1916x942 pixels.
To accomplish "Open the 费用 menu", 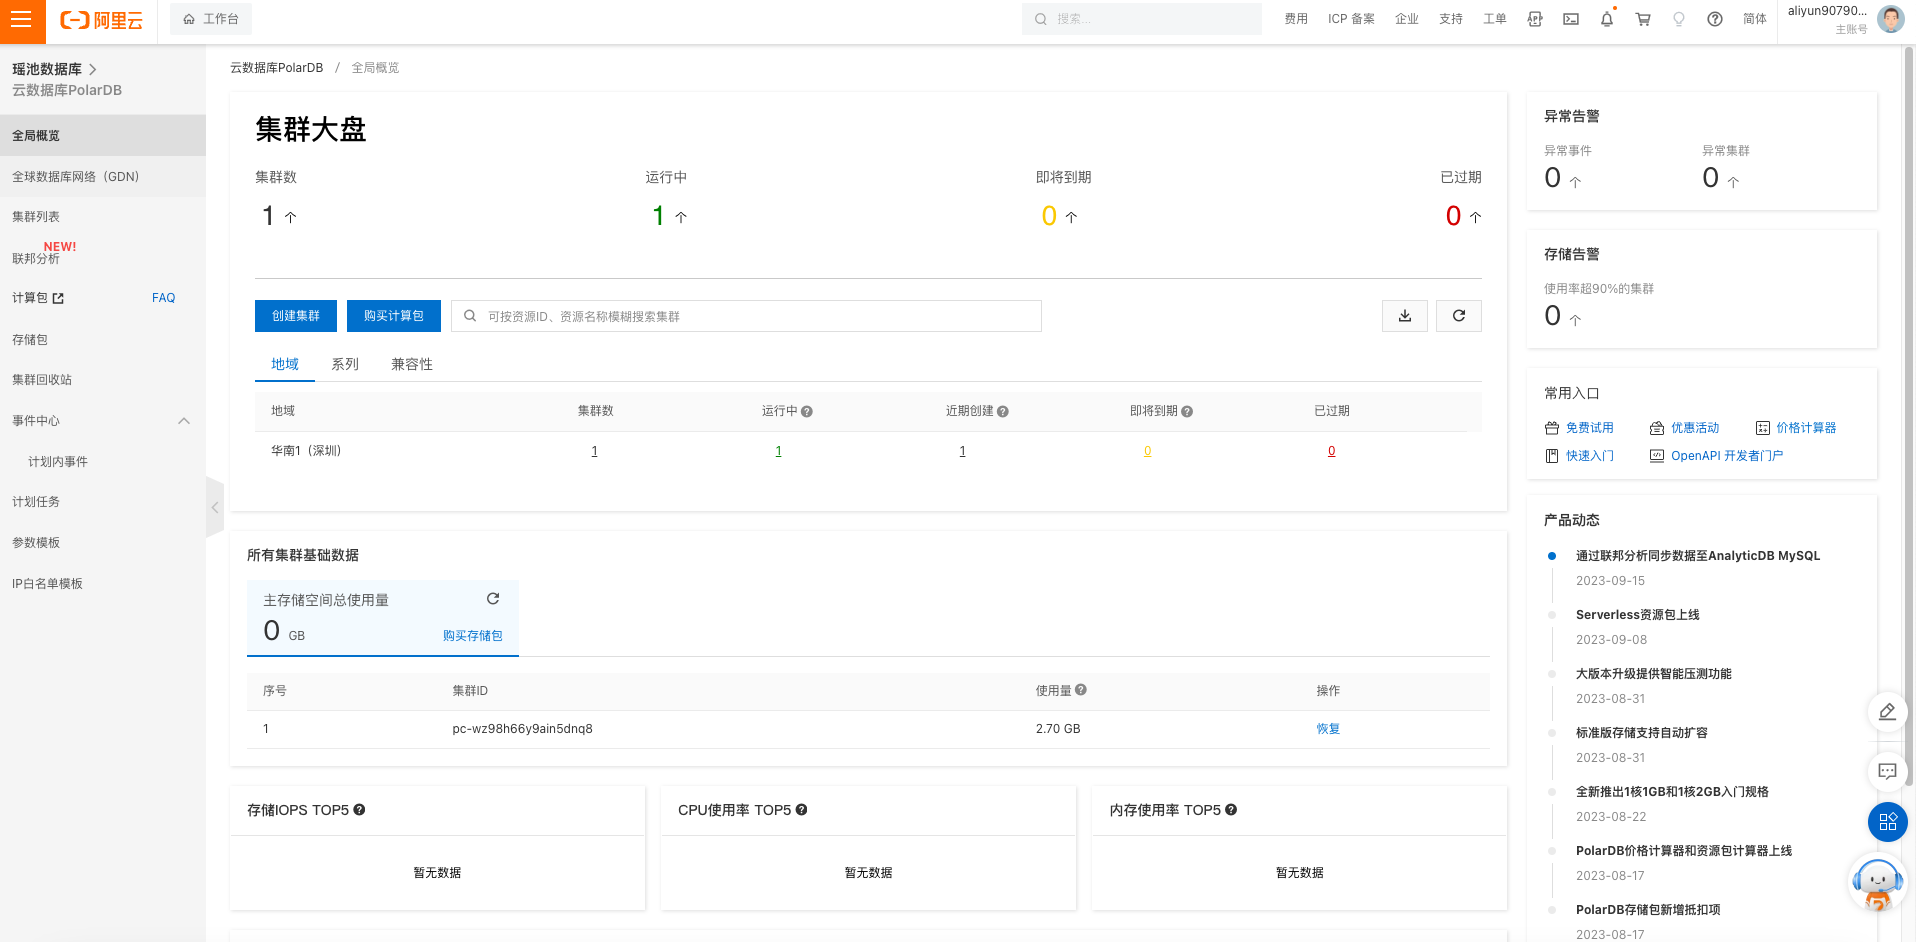I will (x=1296, y=19).
